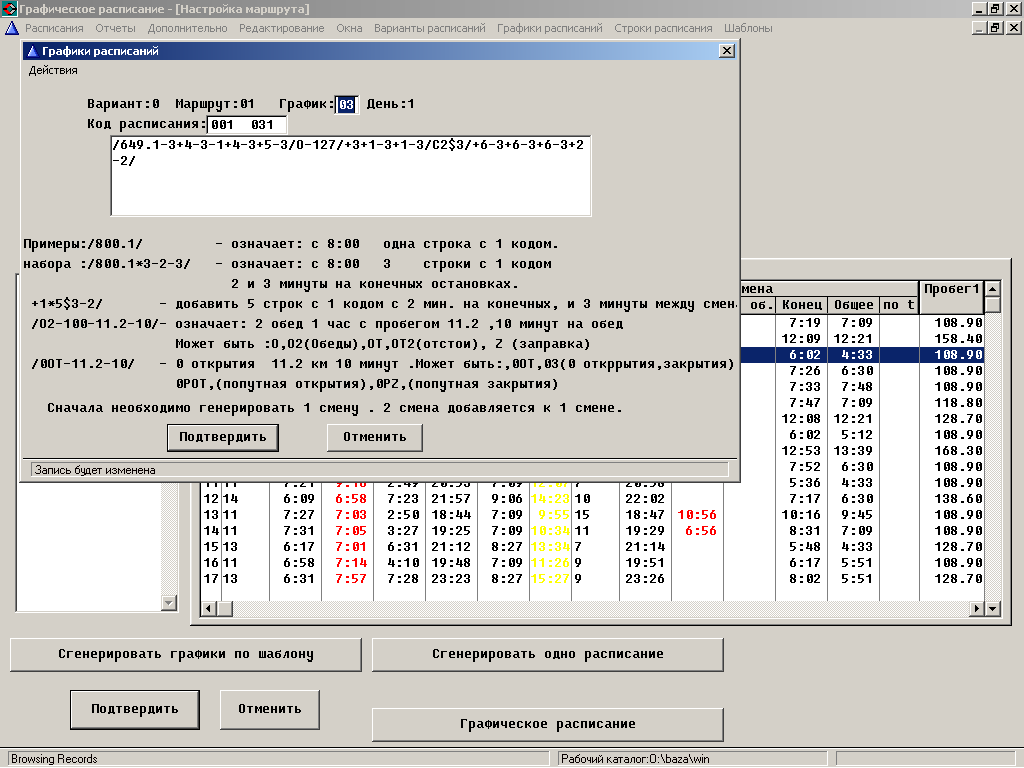Click the Код расписания input field
The image size is (1024, 768).
tap(246, 125)
